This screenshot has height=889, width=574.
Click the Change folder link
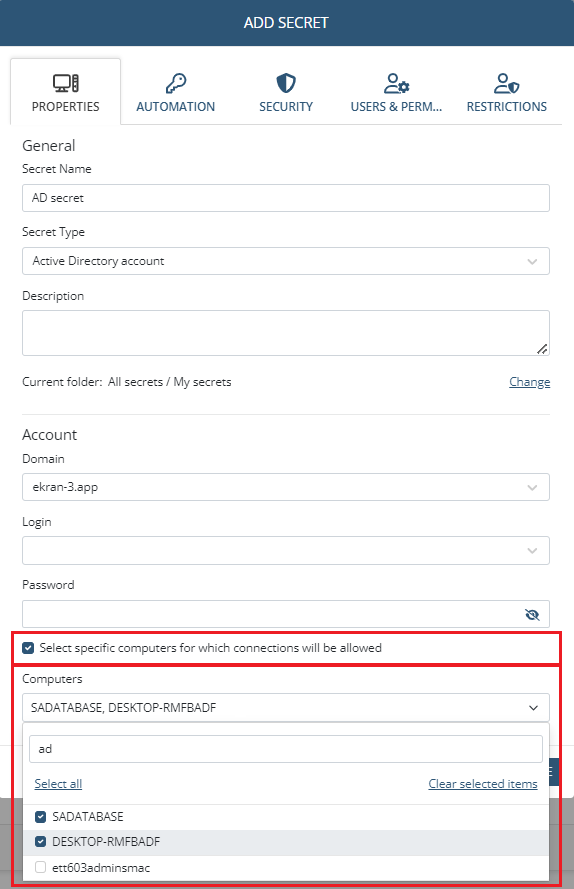530,382
